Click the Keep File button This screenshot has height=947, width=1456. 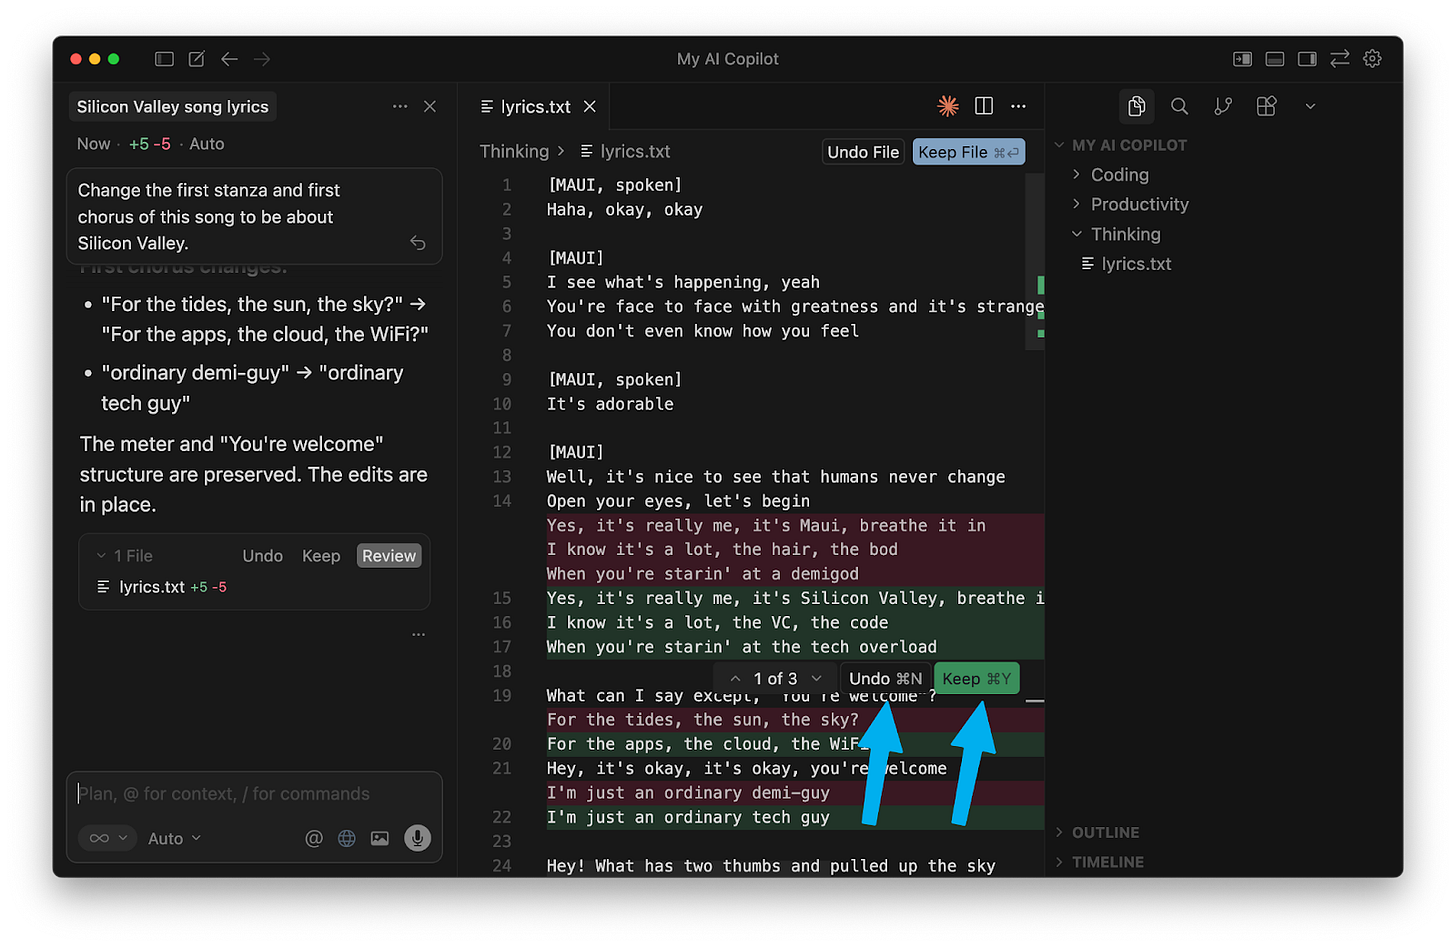pos(969,152)
